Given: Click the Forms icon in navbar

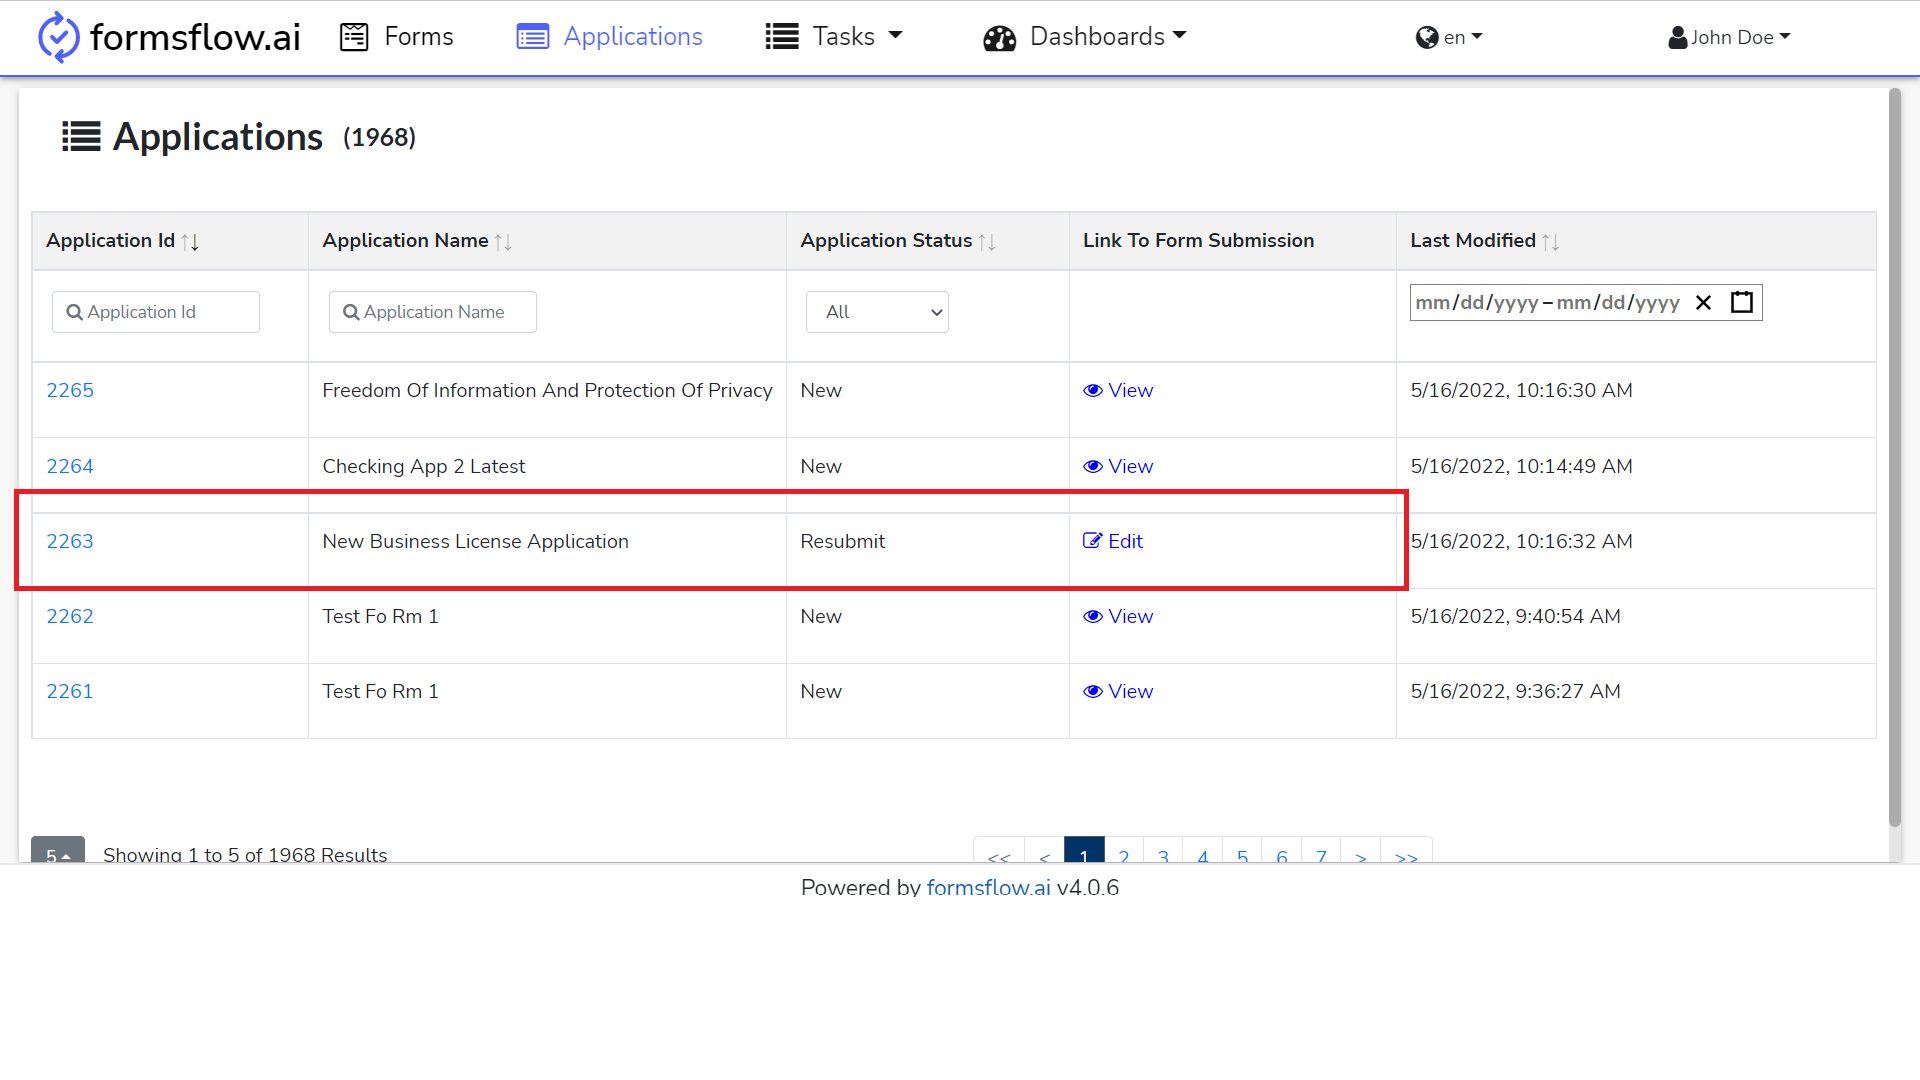Looking at the screenshot, I should [x=354, y=37].
